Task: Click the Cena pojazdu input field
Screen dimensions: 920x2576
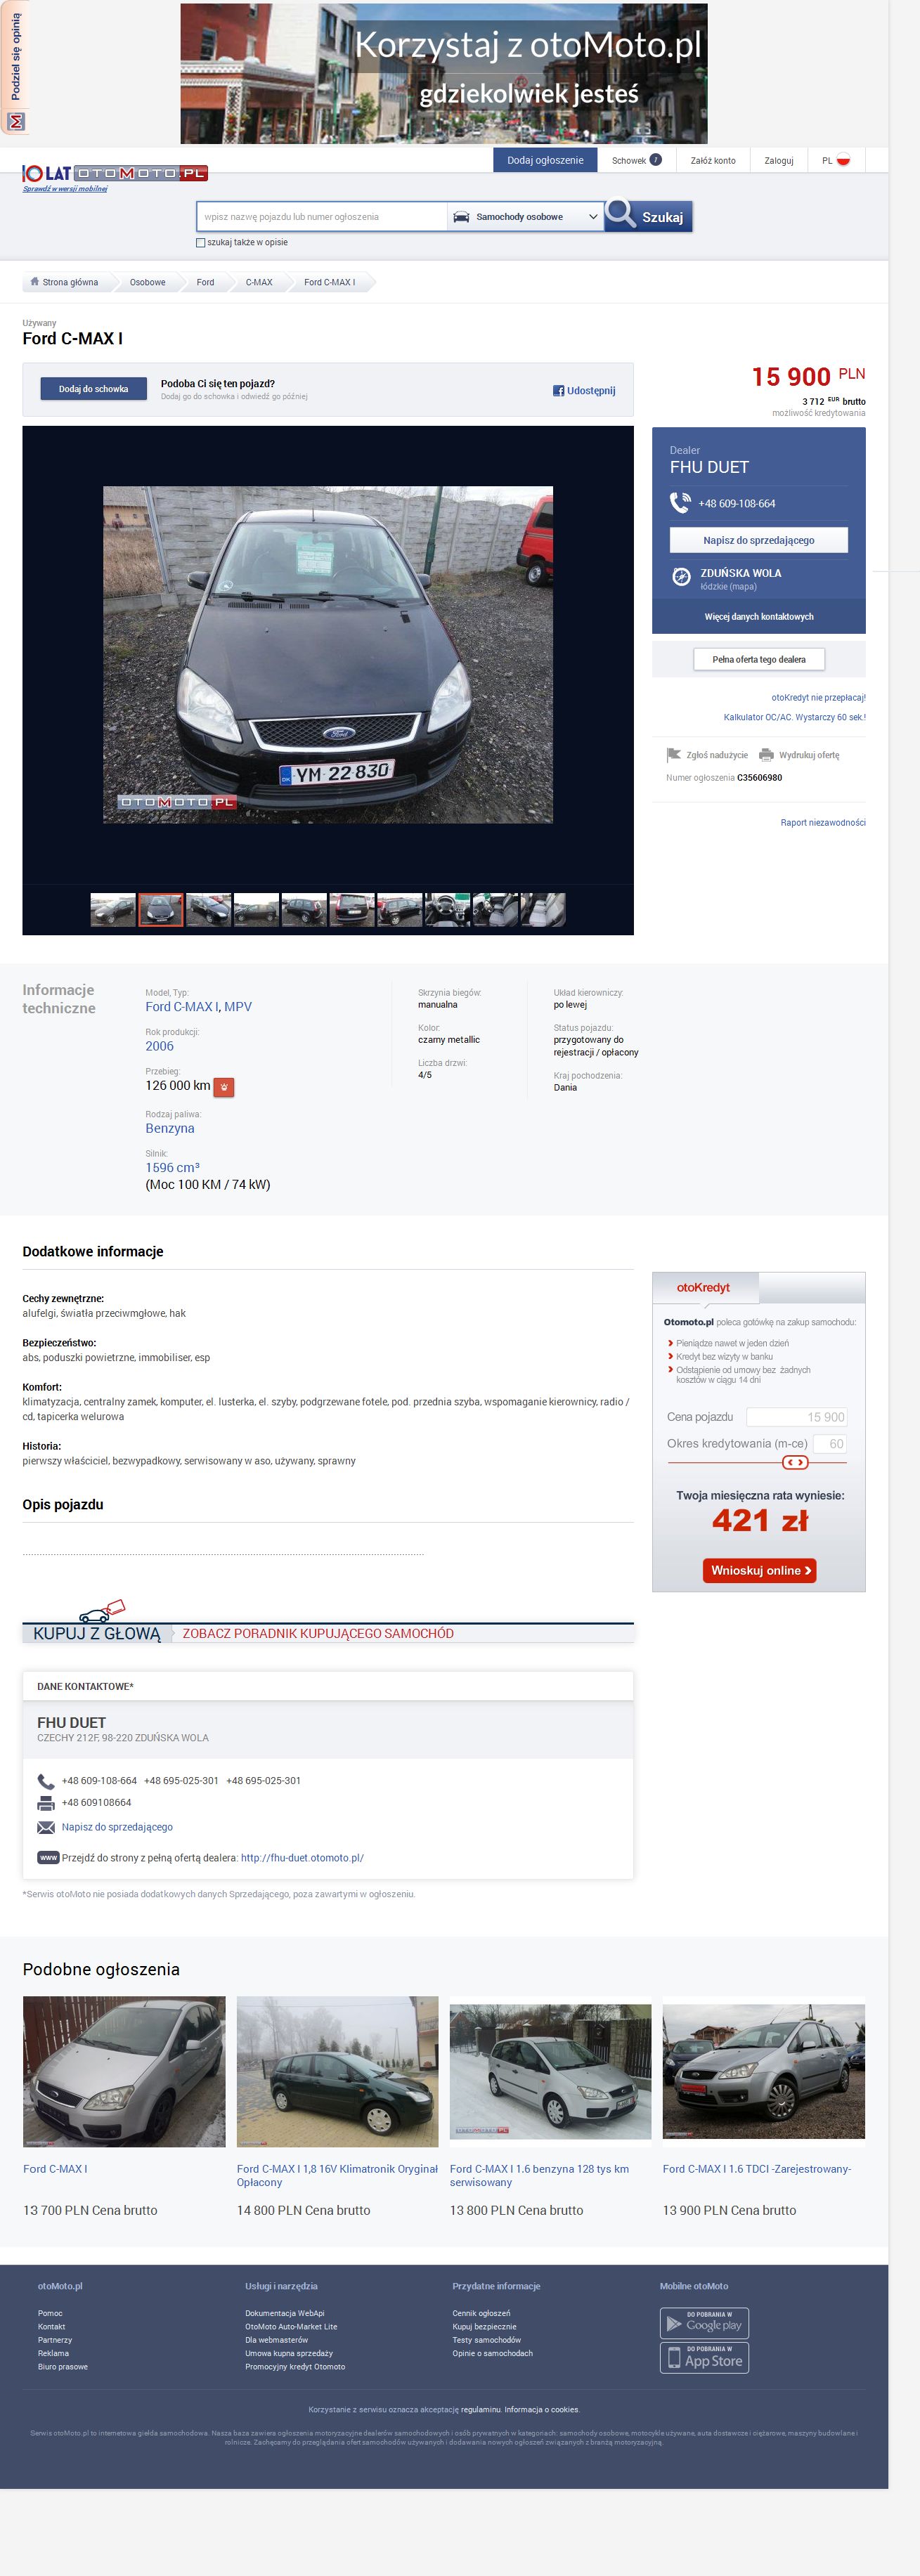Action: 797,1417
